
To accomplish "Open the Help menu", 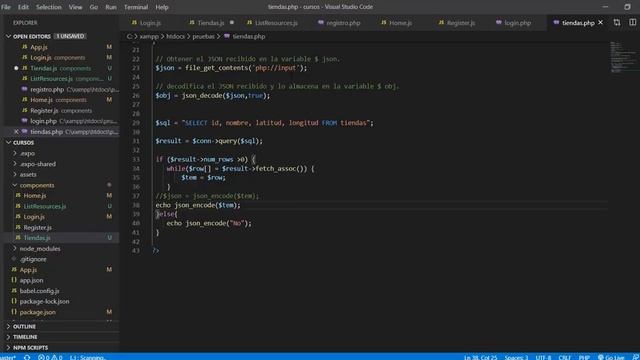I will click(162, 7).
